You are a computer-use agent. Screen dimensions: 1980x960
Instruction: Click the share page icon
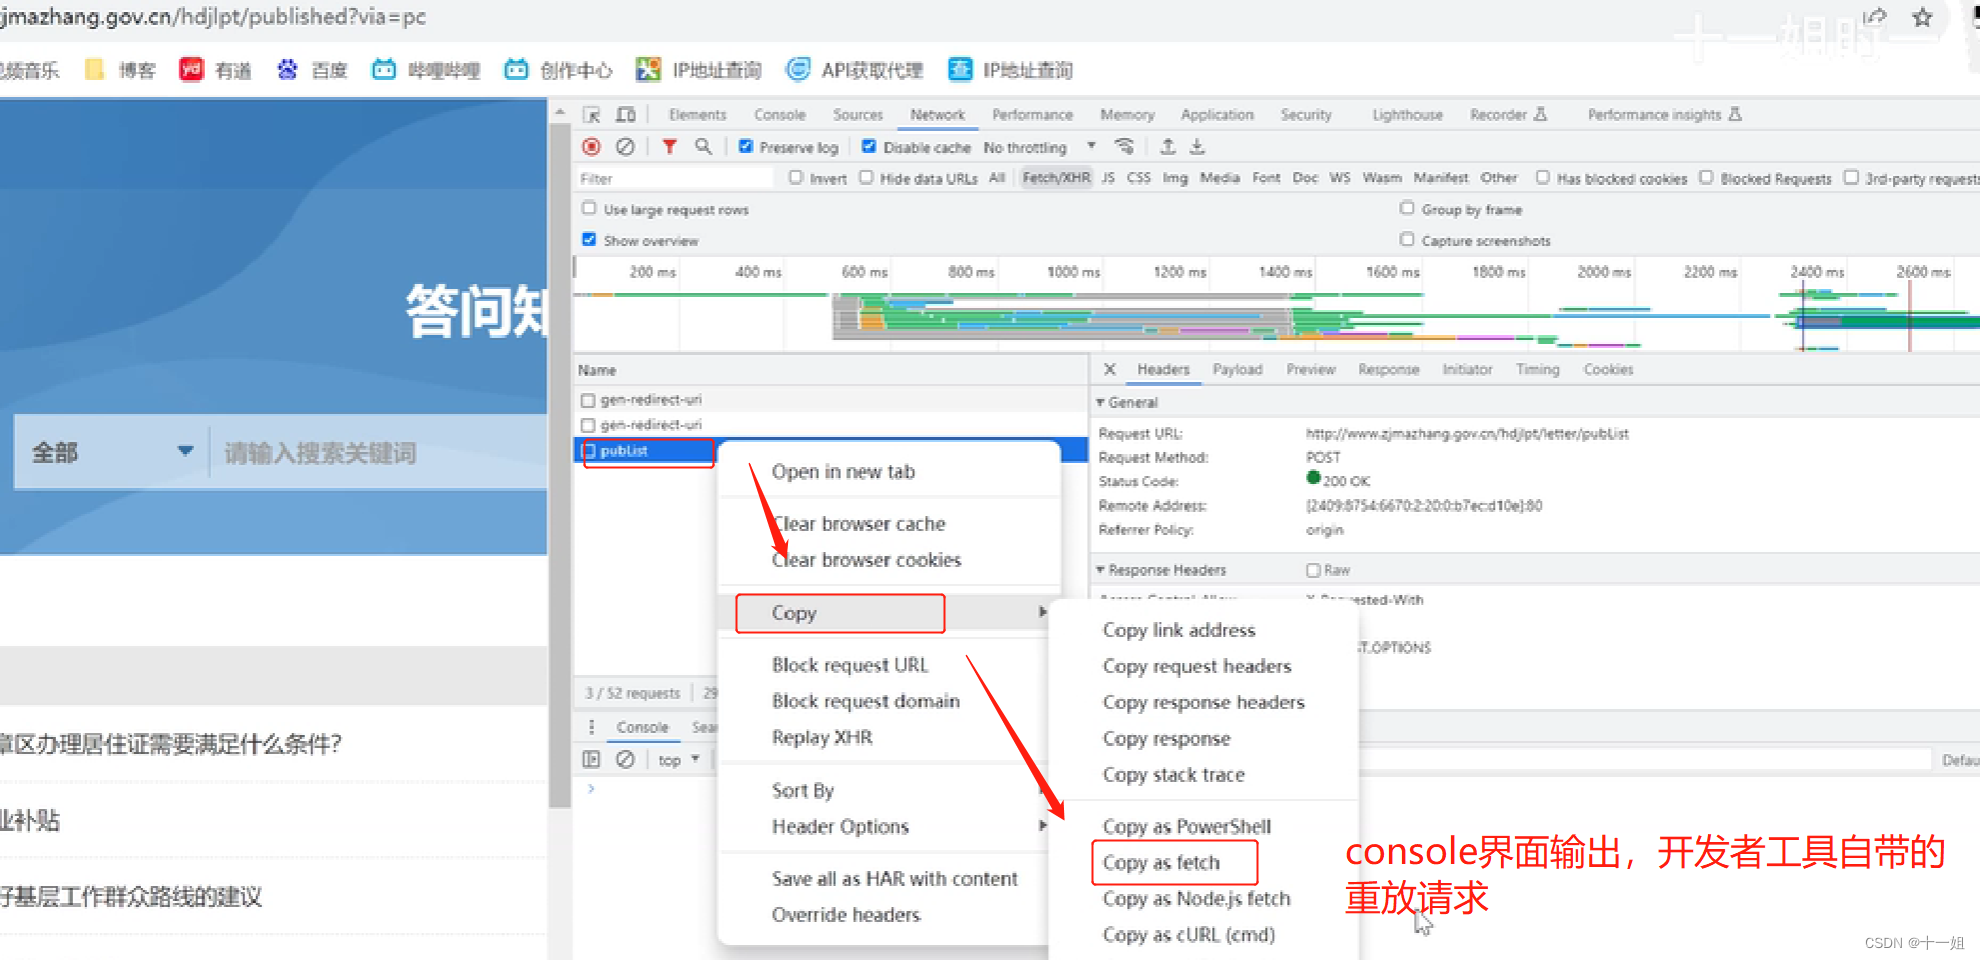click(1875, 17)
